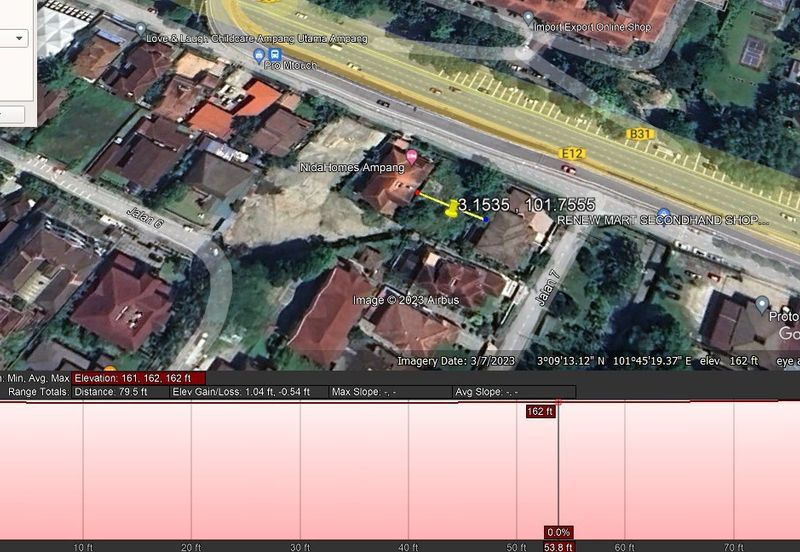Click the 3.1535, 101.7555 placemark label
800x552 pixels.
[526, 205]
